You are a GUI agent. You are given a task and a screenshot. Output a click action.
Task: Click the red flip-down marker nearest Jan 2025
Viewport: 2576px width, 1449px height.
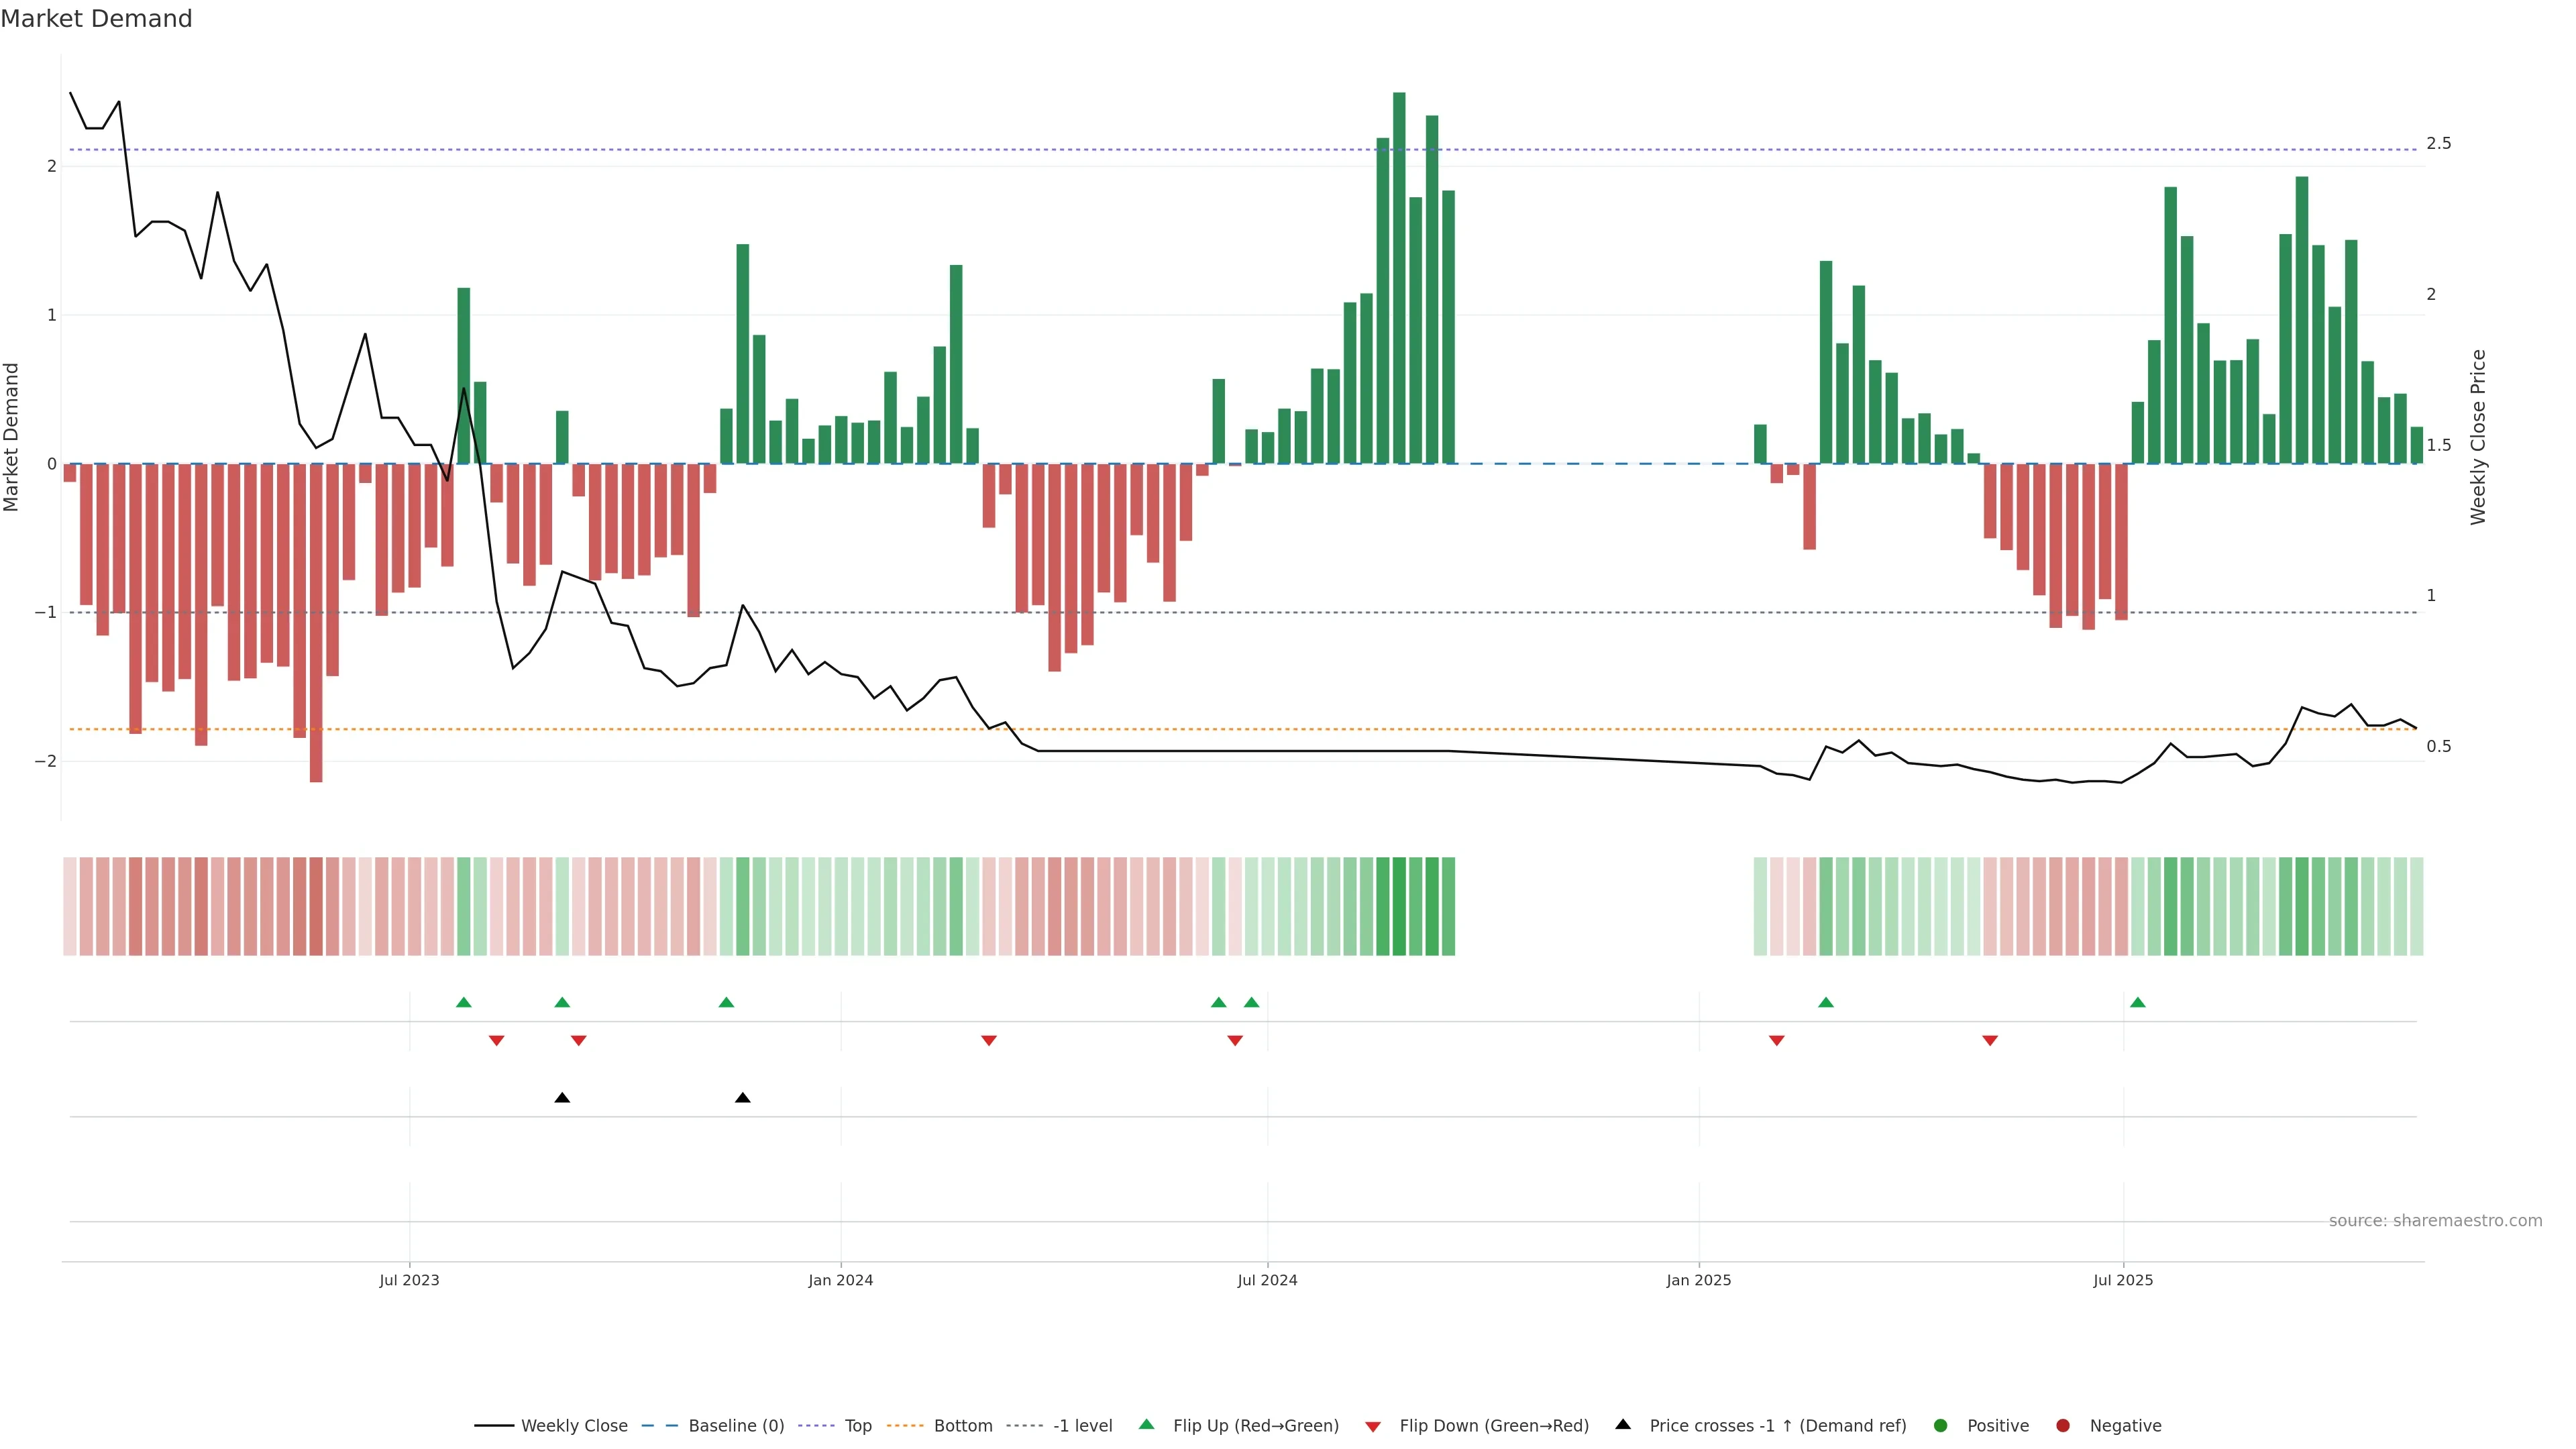[x=1777, y=1041]
